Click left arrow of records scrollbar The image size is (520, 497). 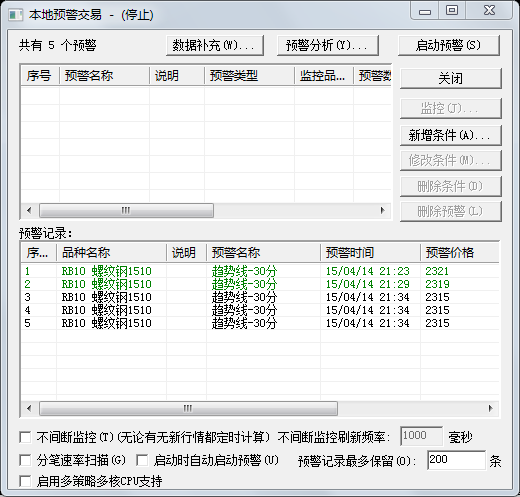click(29, 408)
